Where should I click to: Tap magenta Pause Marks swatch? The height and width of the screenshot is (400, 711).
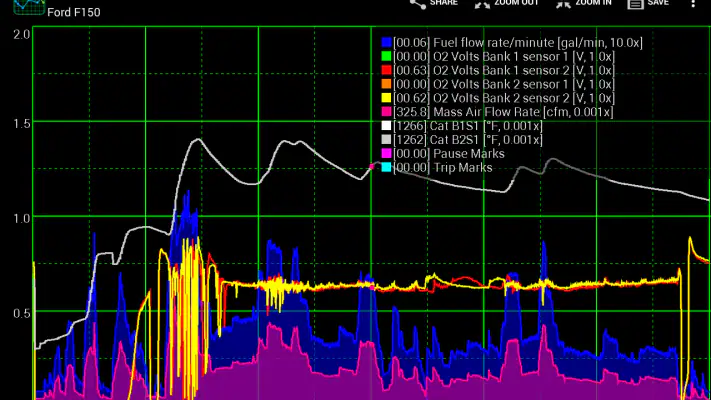pyautogui.click(x=386, y=154)
